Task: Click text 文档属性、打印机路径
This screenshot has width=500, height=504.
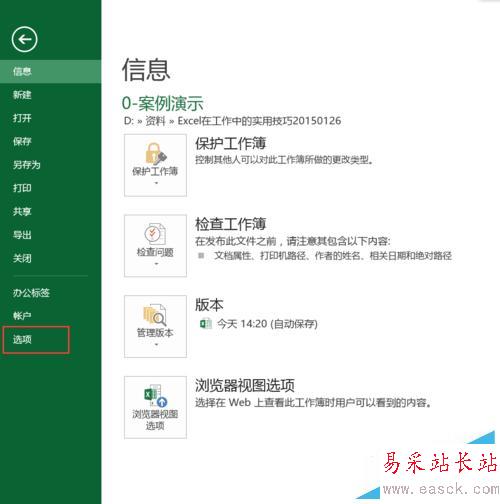Action: (260, 256)
